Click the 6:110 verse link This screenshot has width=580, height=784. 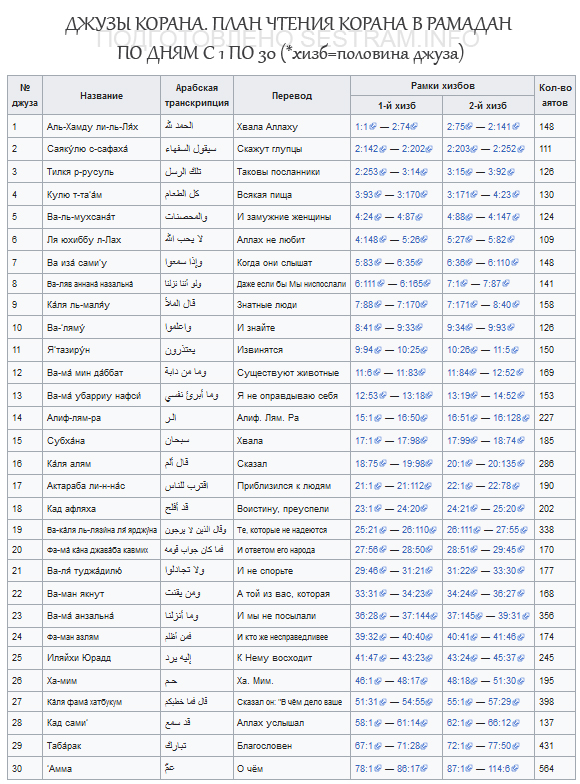(500, 263)
